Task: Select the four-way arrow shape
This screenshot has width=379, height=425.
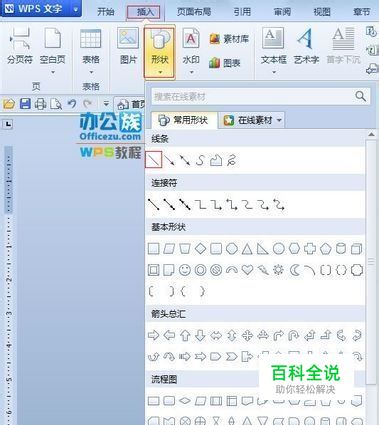Action: click(247, 335)
